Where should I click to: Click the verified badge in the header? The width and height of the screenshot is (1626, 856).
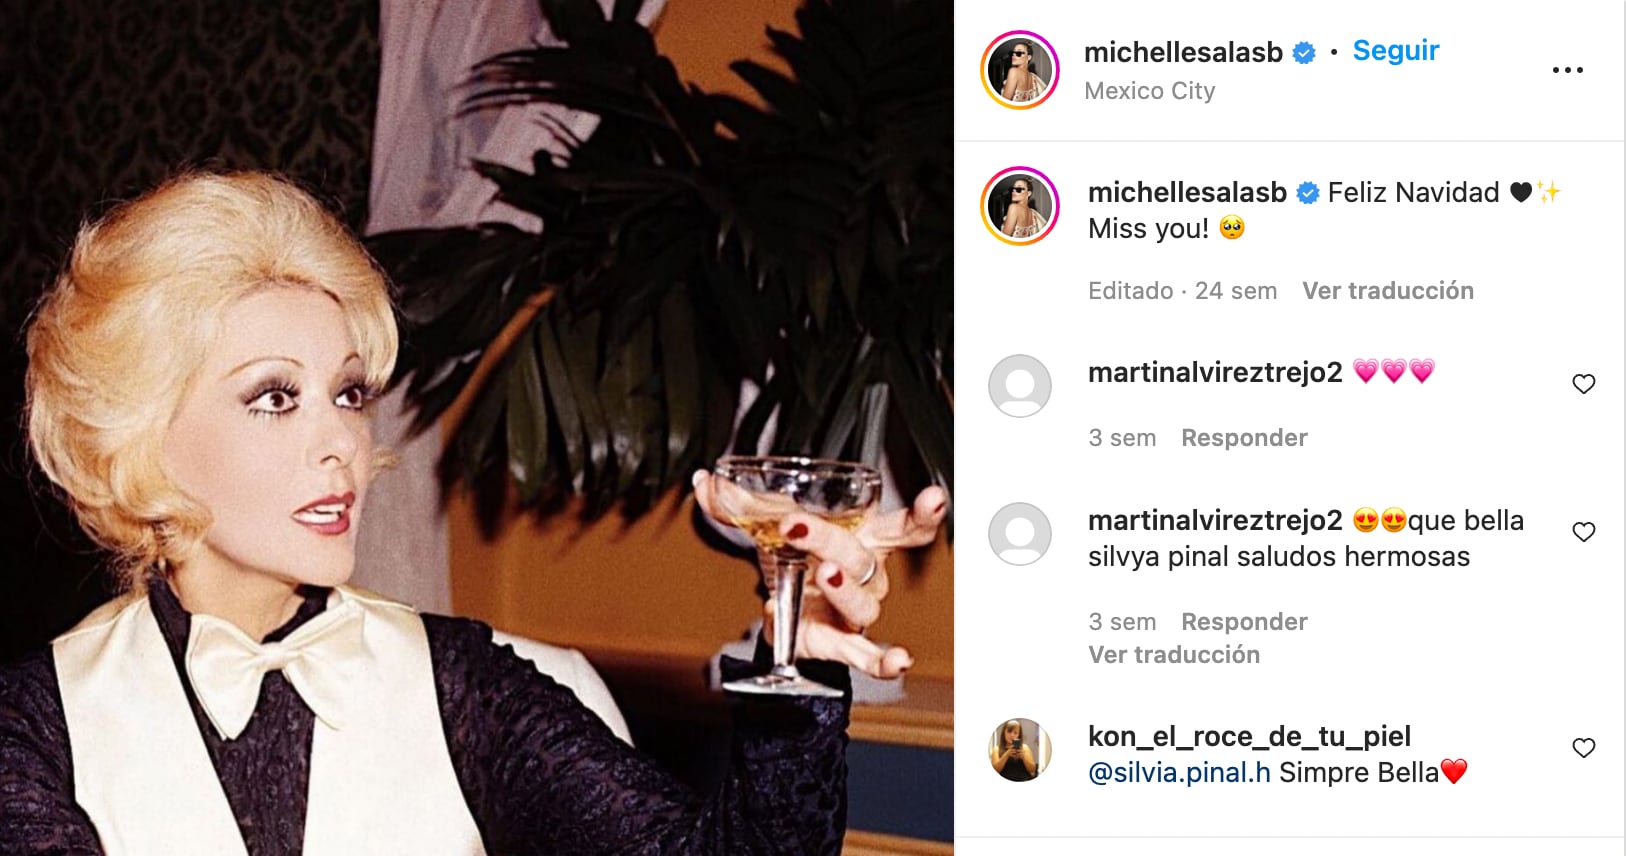pos(1304,53)
